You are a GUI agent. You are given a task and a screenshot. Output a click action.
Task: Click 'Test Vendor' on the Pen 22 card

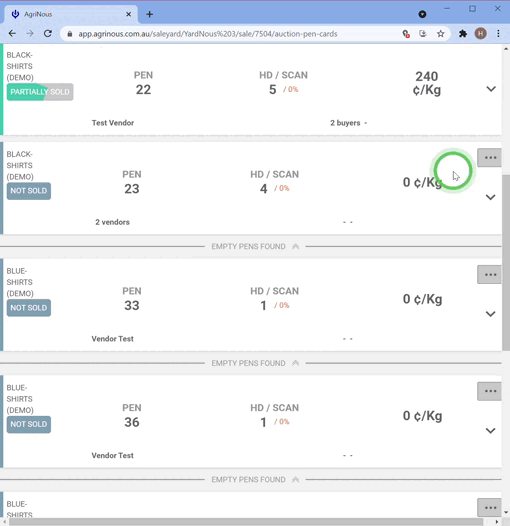point(113,123)
